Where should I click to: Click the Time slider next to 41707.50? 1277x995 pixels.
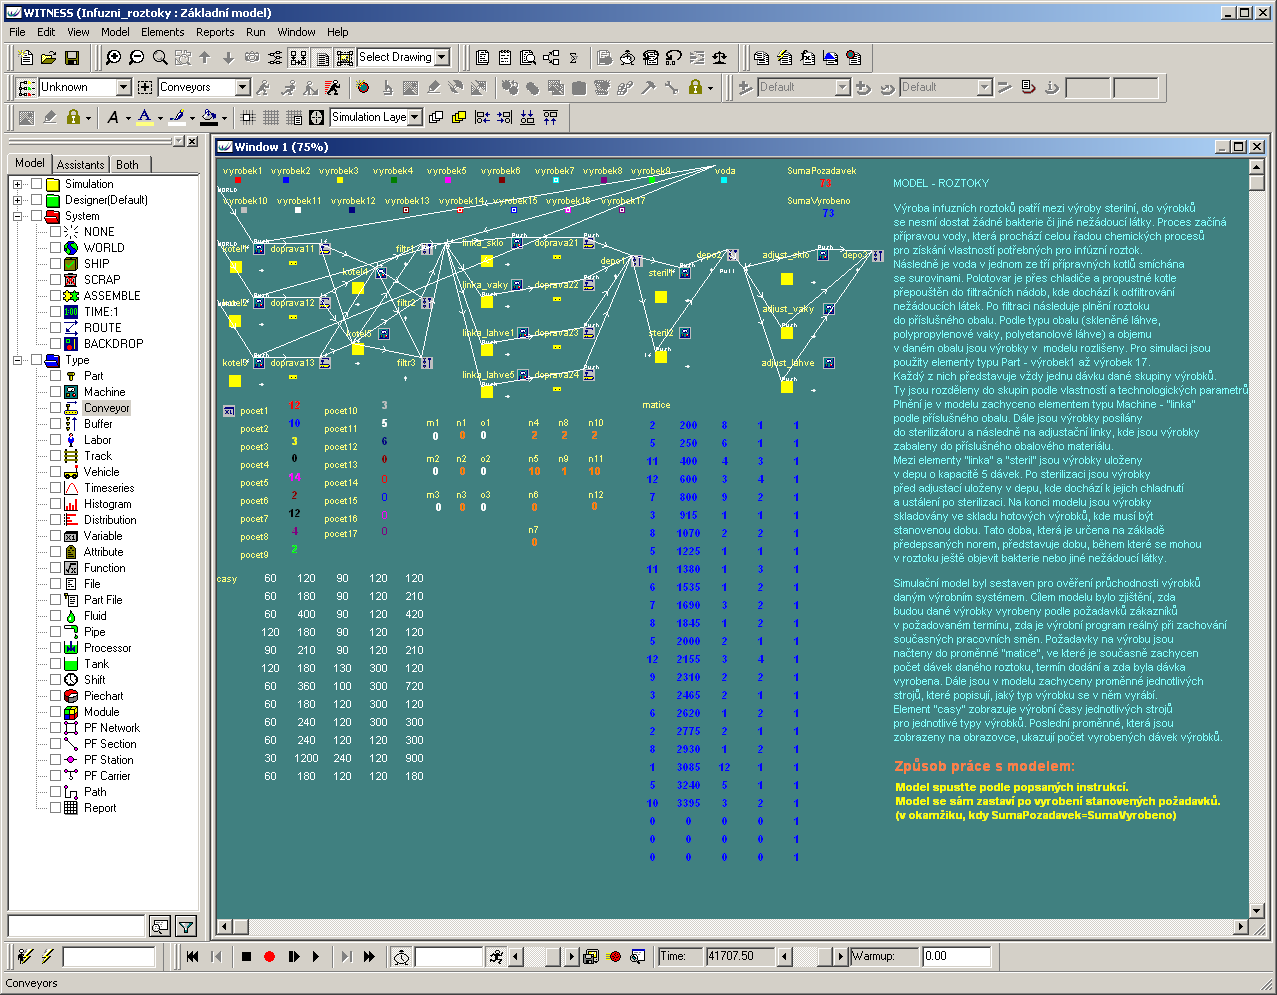point(812,957)
